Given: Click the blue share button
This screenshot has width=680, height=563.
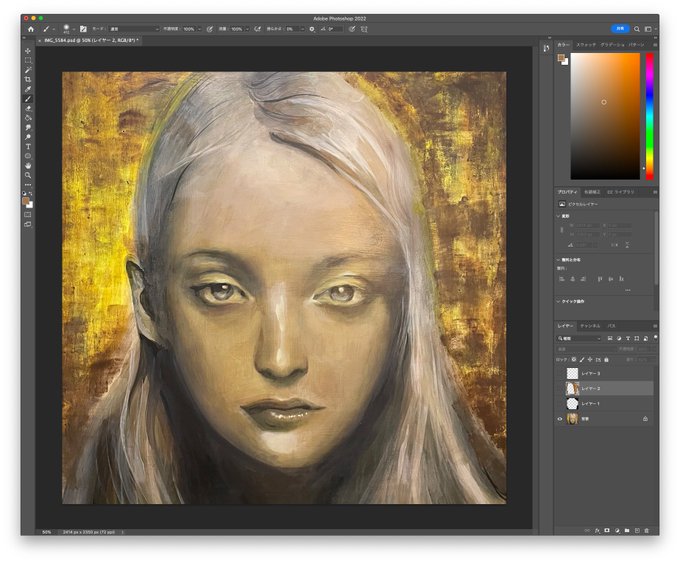Looking at the screenshot, I should coord(620,29).
